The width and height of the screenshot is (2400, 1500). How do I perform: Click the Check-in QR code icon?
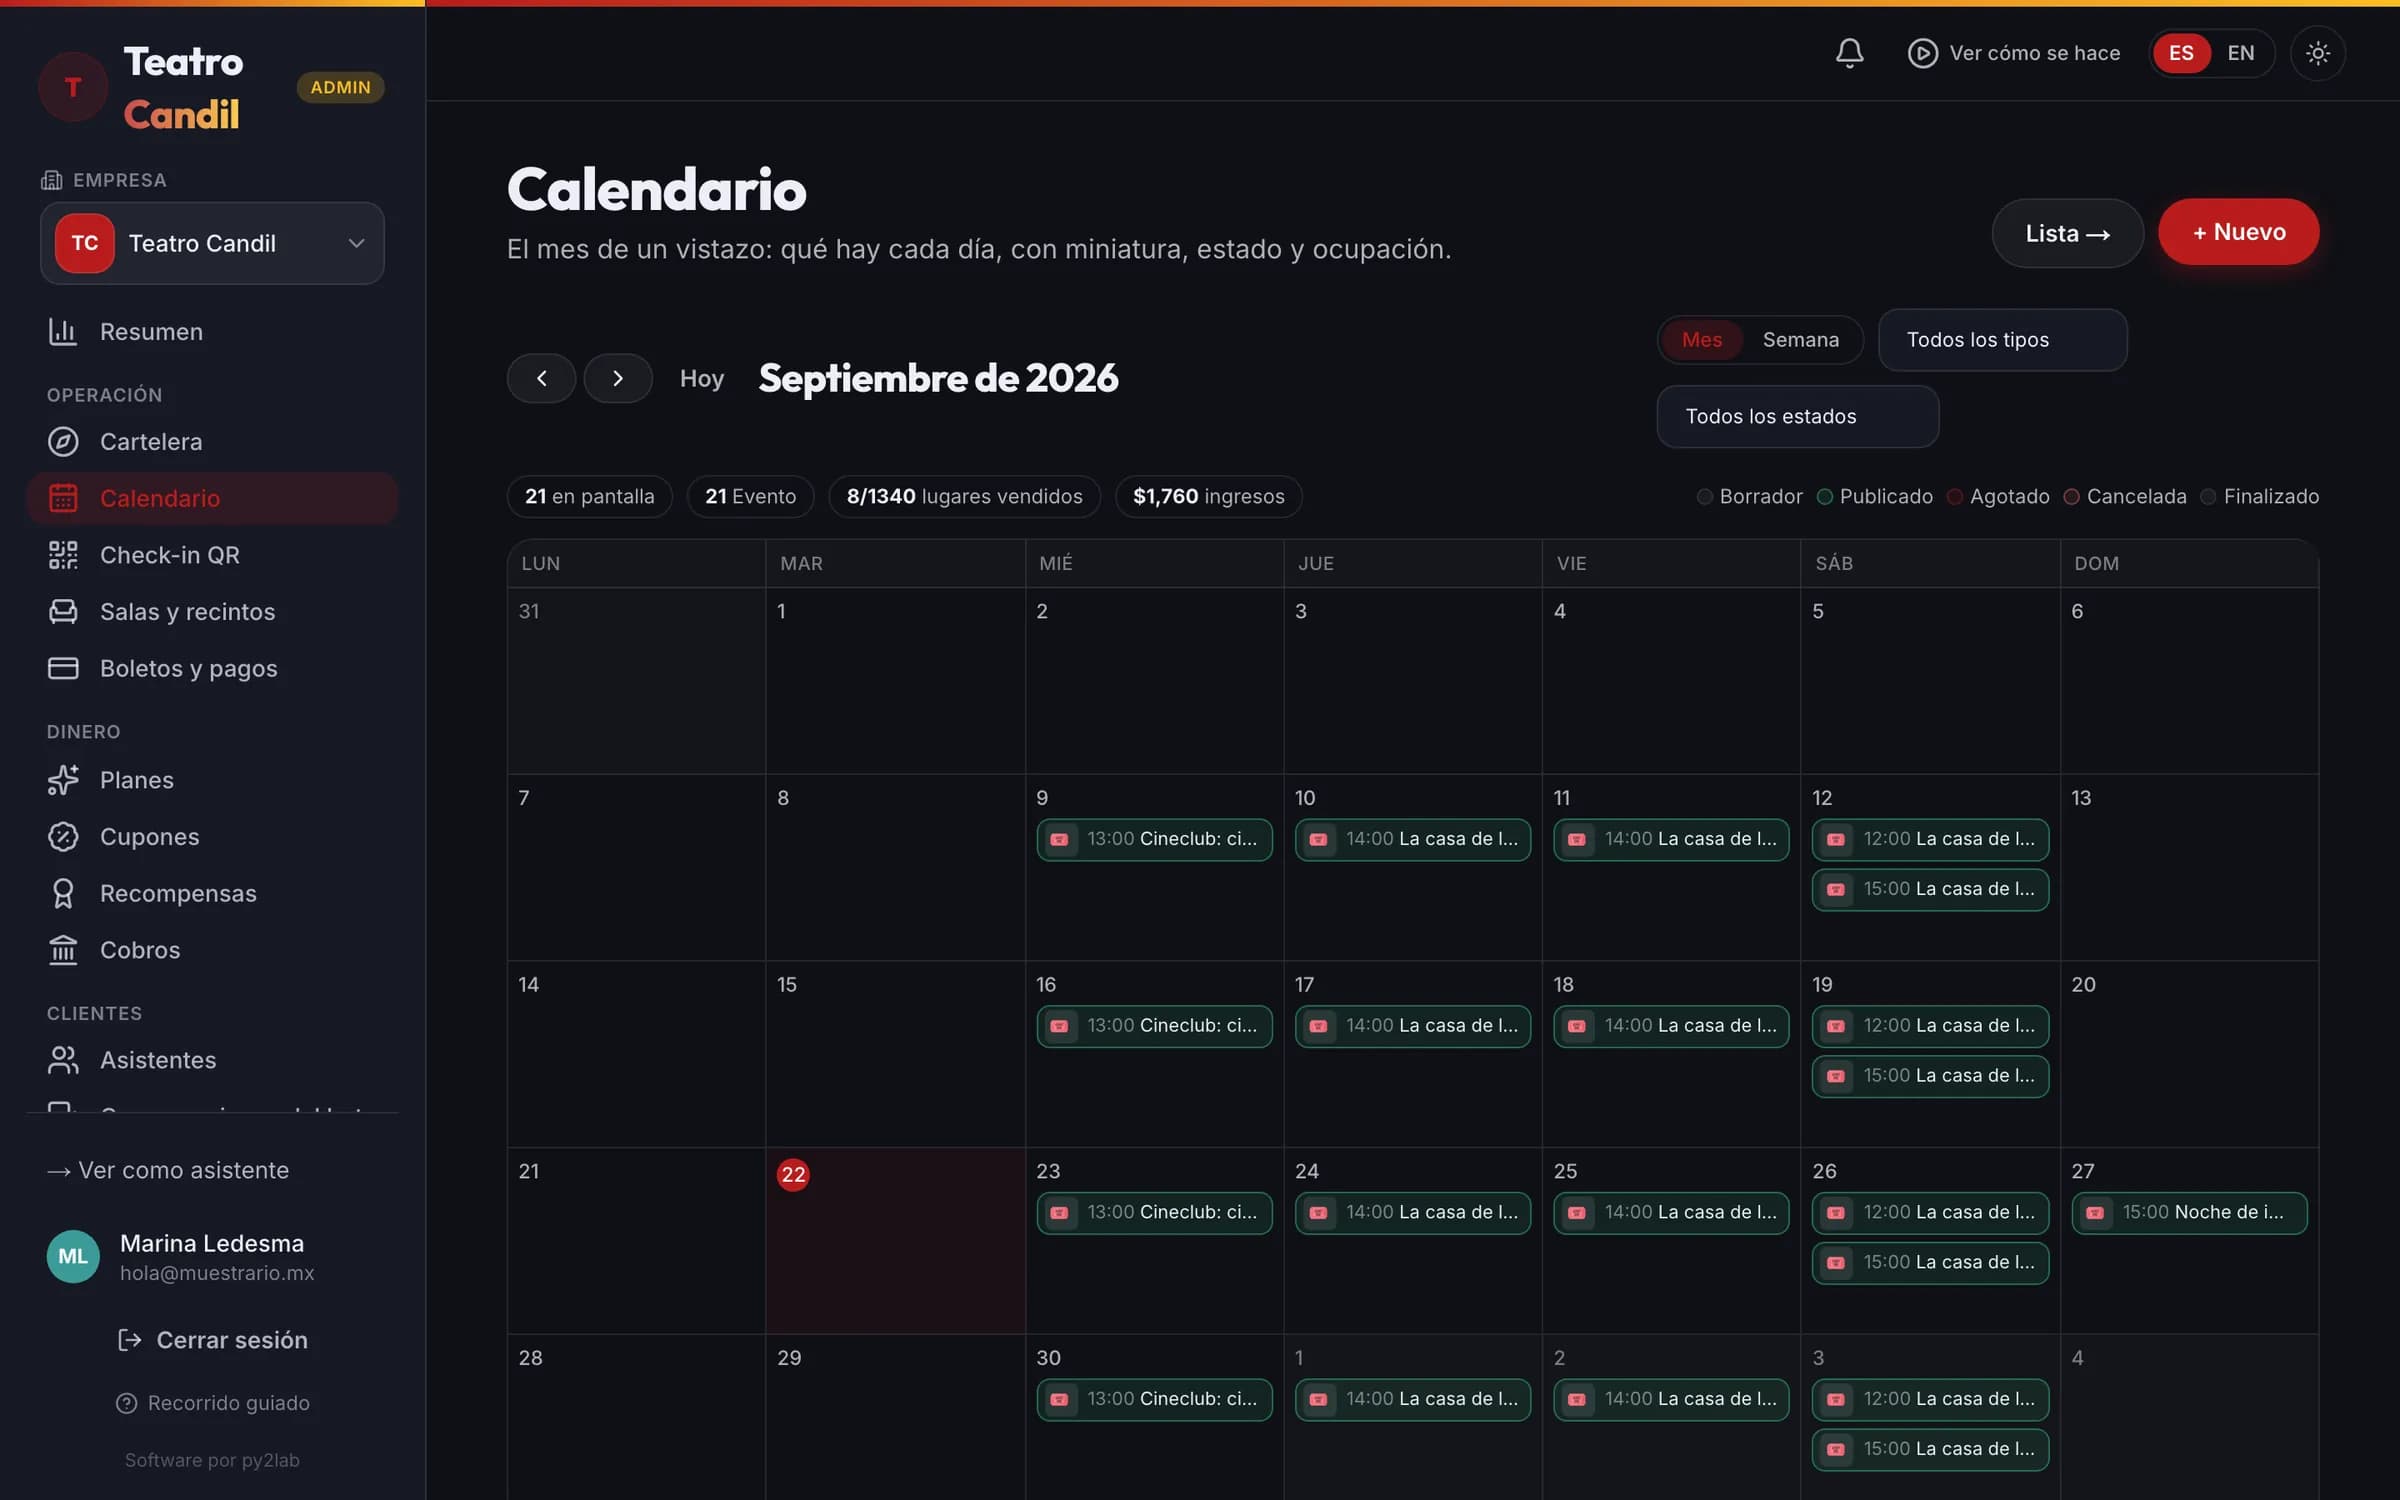click(x=63, y=555)
